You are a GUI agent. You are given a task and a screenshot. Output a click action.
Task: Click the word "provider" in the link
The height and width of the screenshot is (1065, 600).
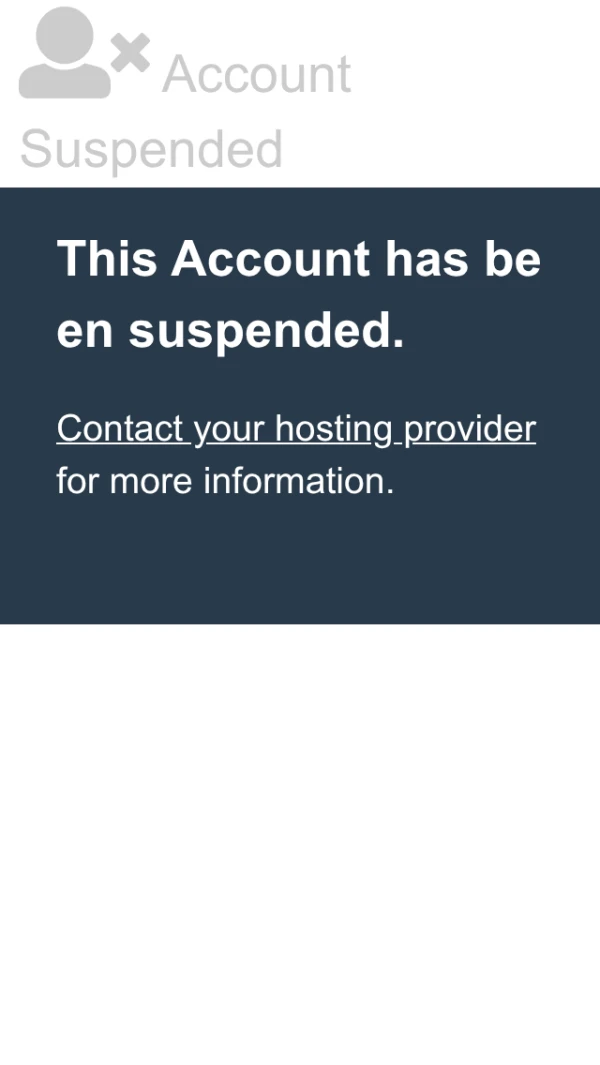(470, 429)
